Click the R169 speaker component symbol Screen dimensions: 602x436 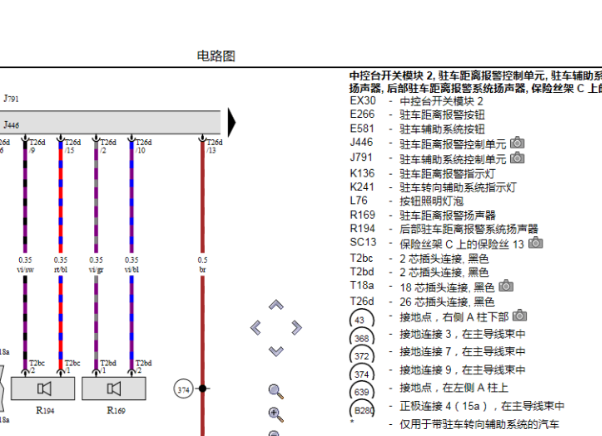pyautogui.click(x=114, y=389)
